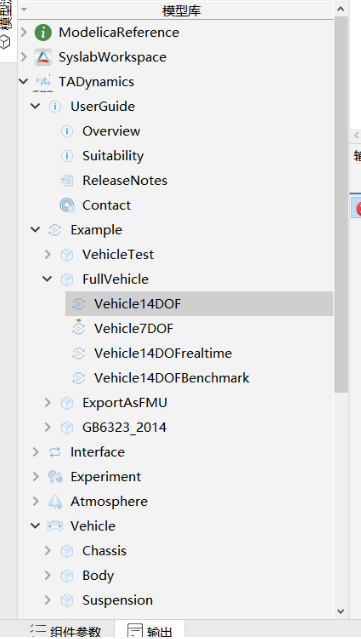Image resolution: width=361 pixels, height=639 pixels.
Task: Expand the Chassis package
Action: tap(48, 551)
